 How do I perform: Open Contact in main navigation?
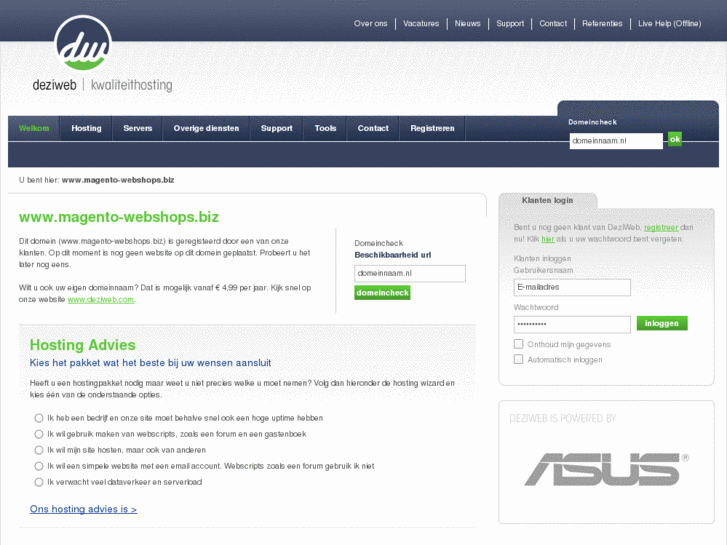click(373, 128)
